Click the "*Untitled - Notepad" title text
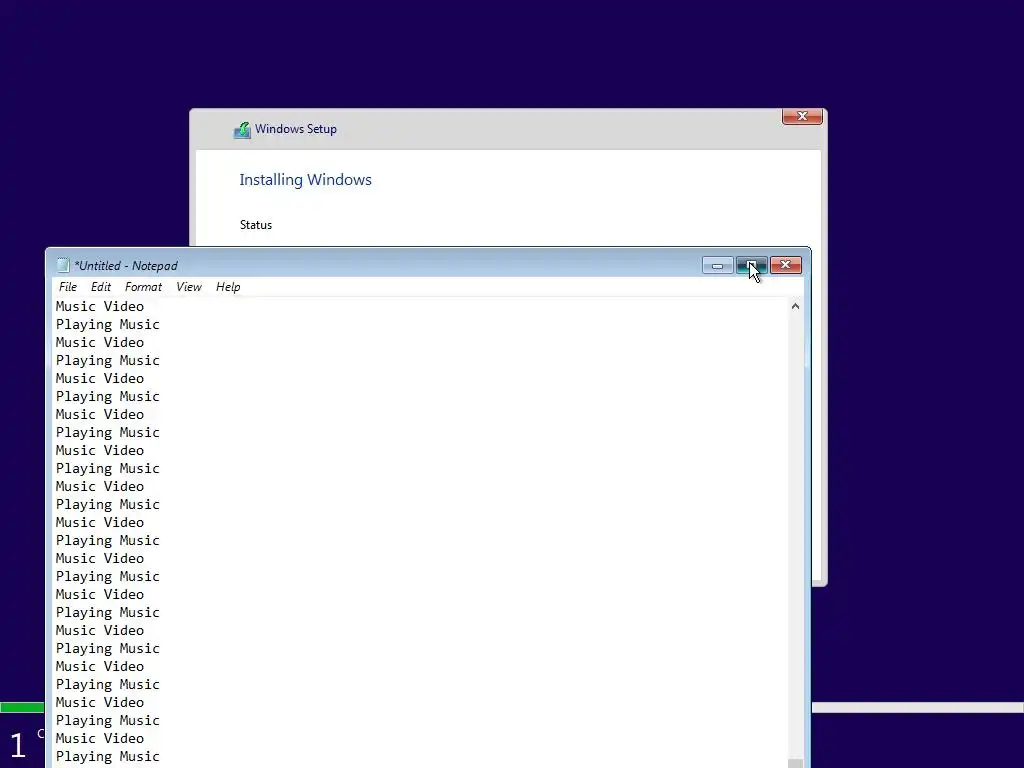This screenshot has height=768, width=1024. tap(126, 266)
